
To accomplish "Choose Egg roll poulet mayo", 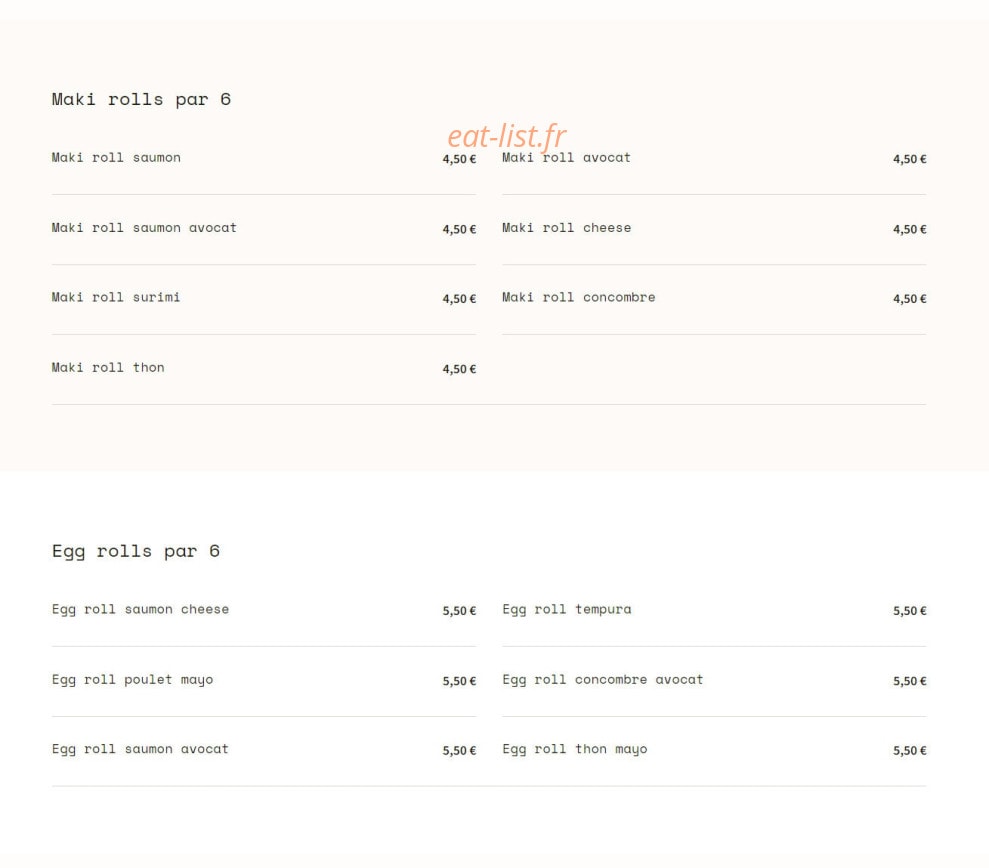I will pos(132,679).
